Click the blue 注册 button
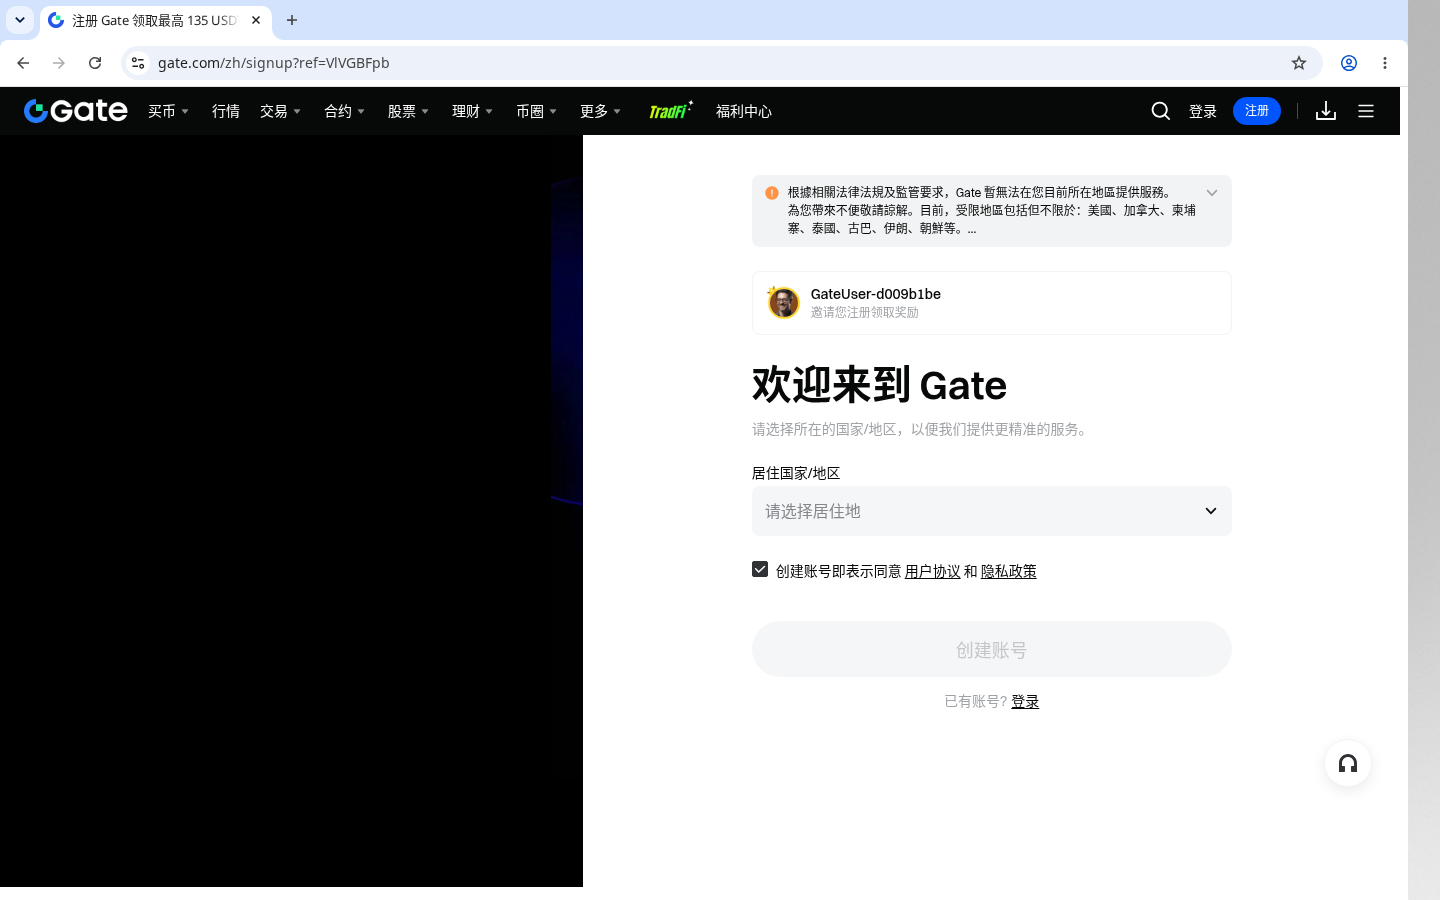Screen dimensions: 1440x900 tap(1257, 111)
